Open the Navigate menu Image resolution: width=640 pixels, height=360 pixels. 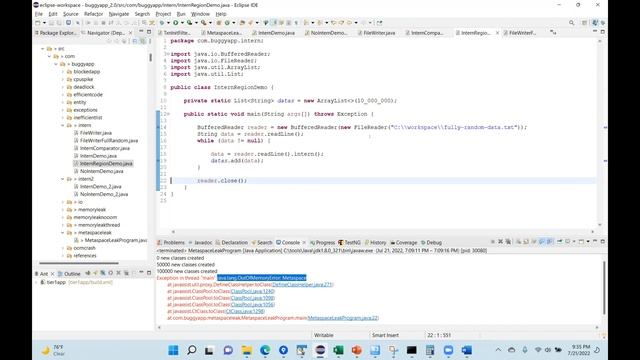click(119, 14)
